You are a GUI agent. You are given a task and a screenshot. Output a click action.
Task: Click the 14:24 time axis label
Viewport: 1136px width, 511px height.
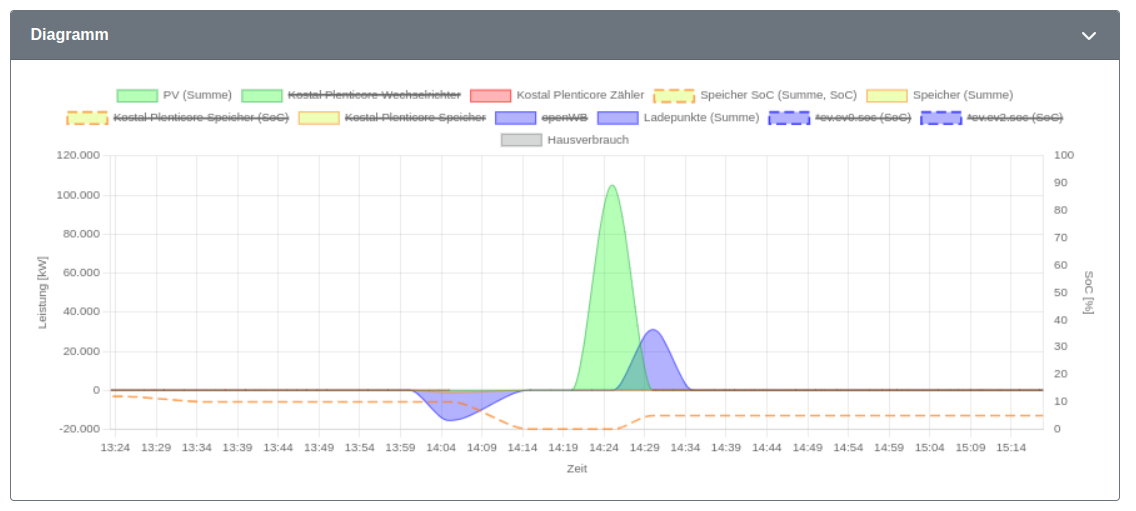click(x=604, y=448)
